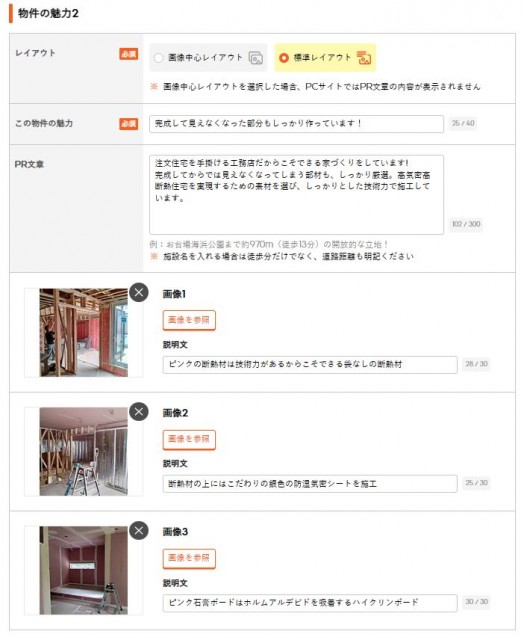Click the 標準レイアウト layout icon
This screenshot has height=640, width=524.
(364, 58)
